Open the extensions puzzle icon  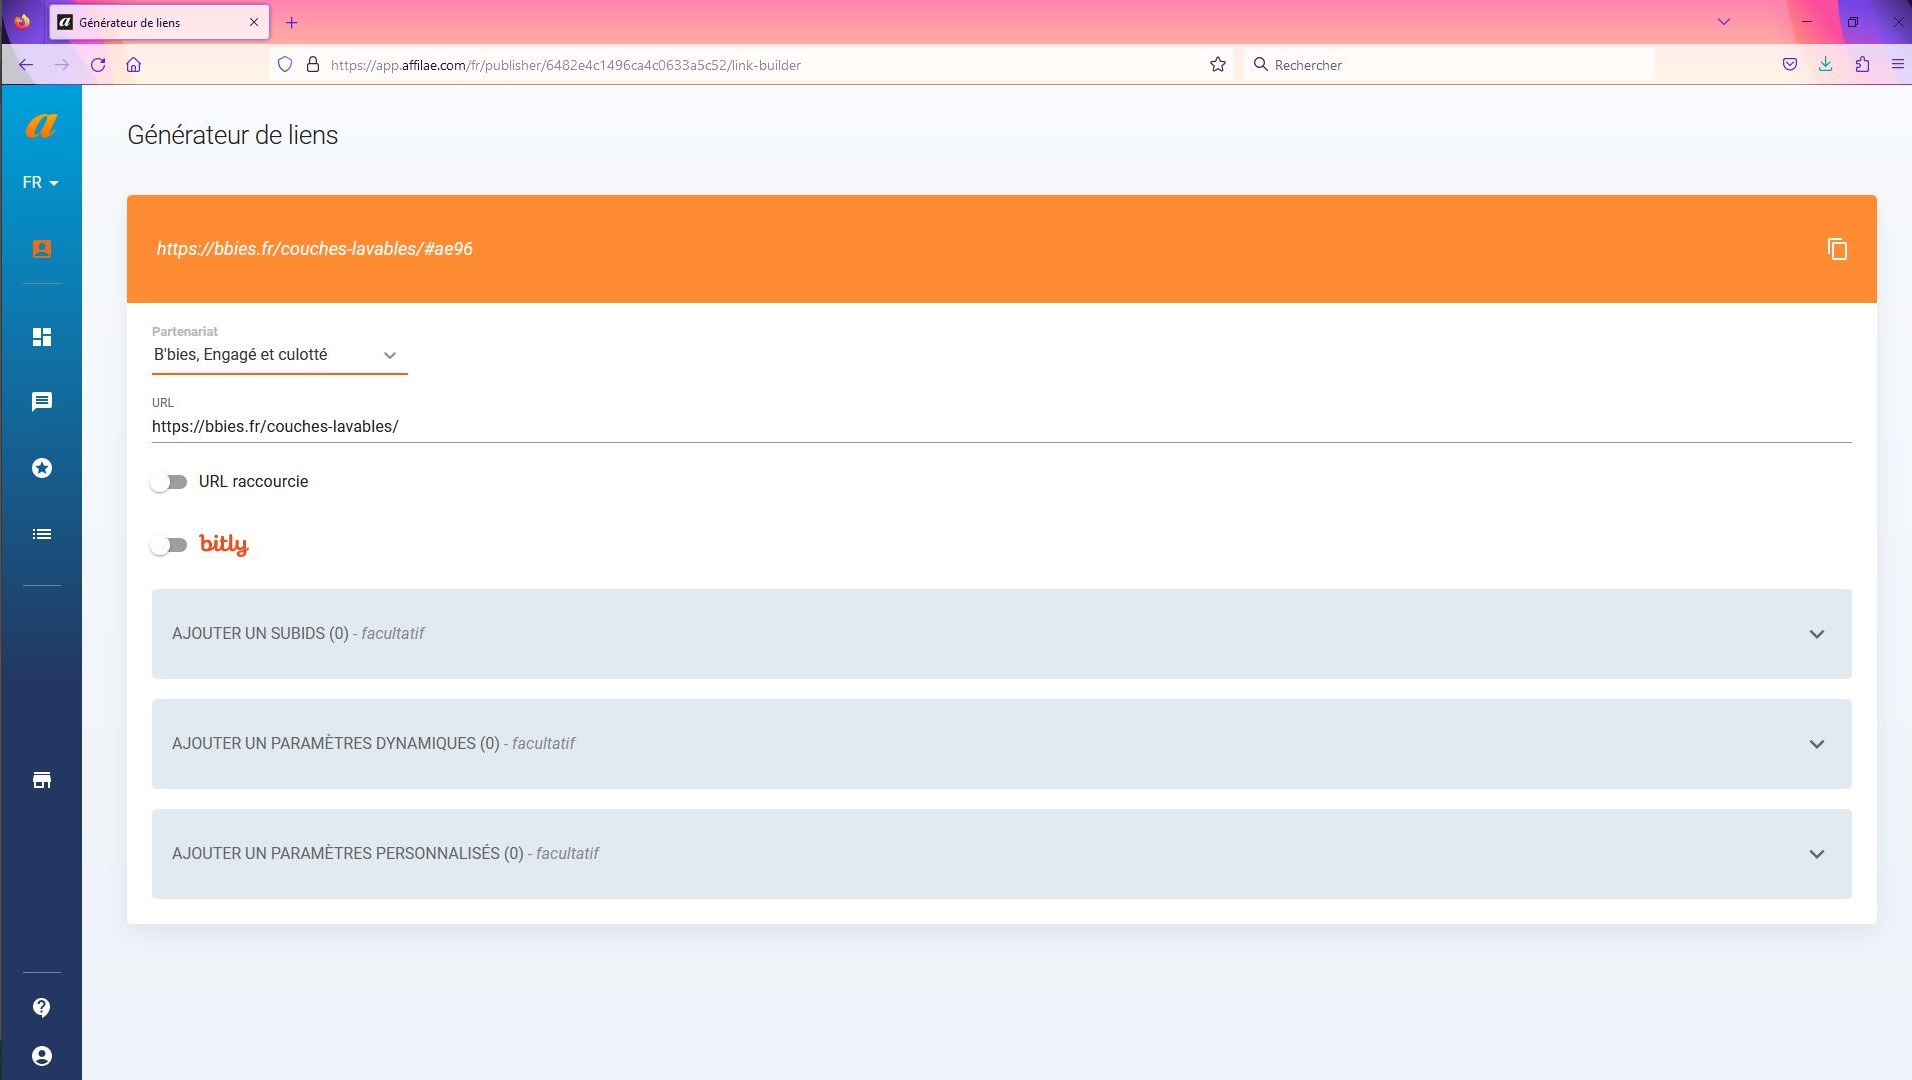(x=1862, y=65)
